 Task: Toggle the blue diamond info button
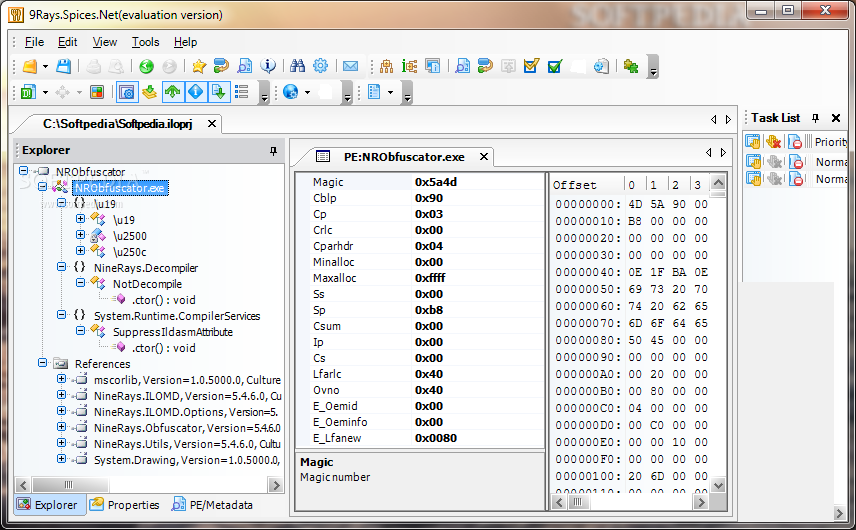point(195,92)
